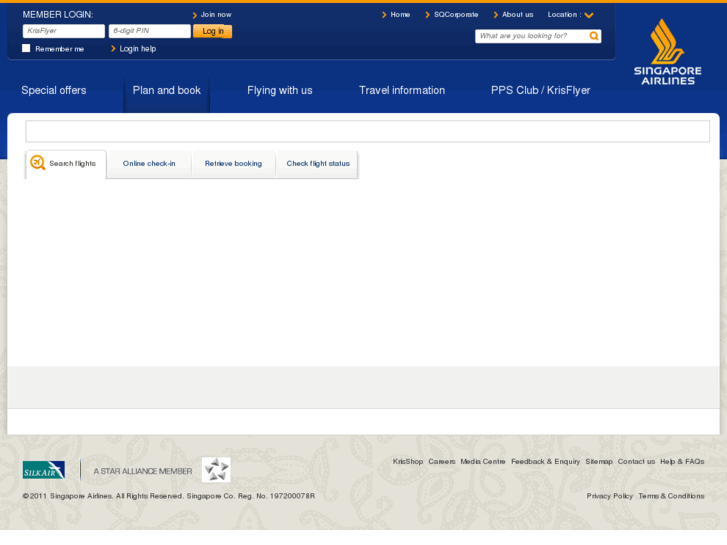
Task: Open the Plan and book menu
Action: tap(166, 90)
